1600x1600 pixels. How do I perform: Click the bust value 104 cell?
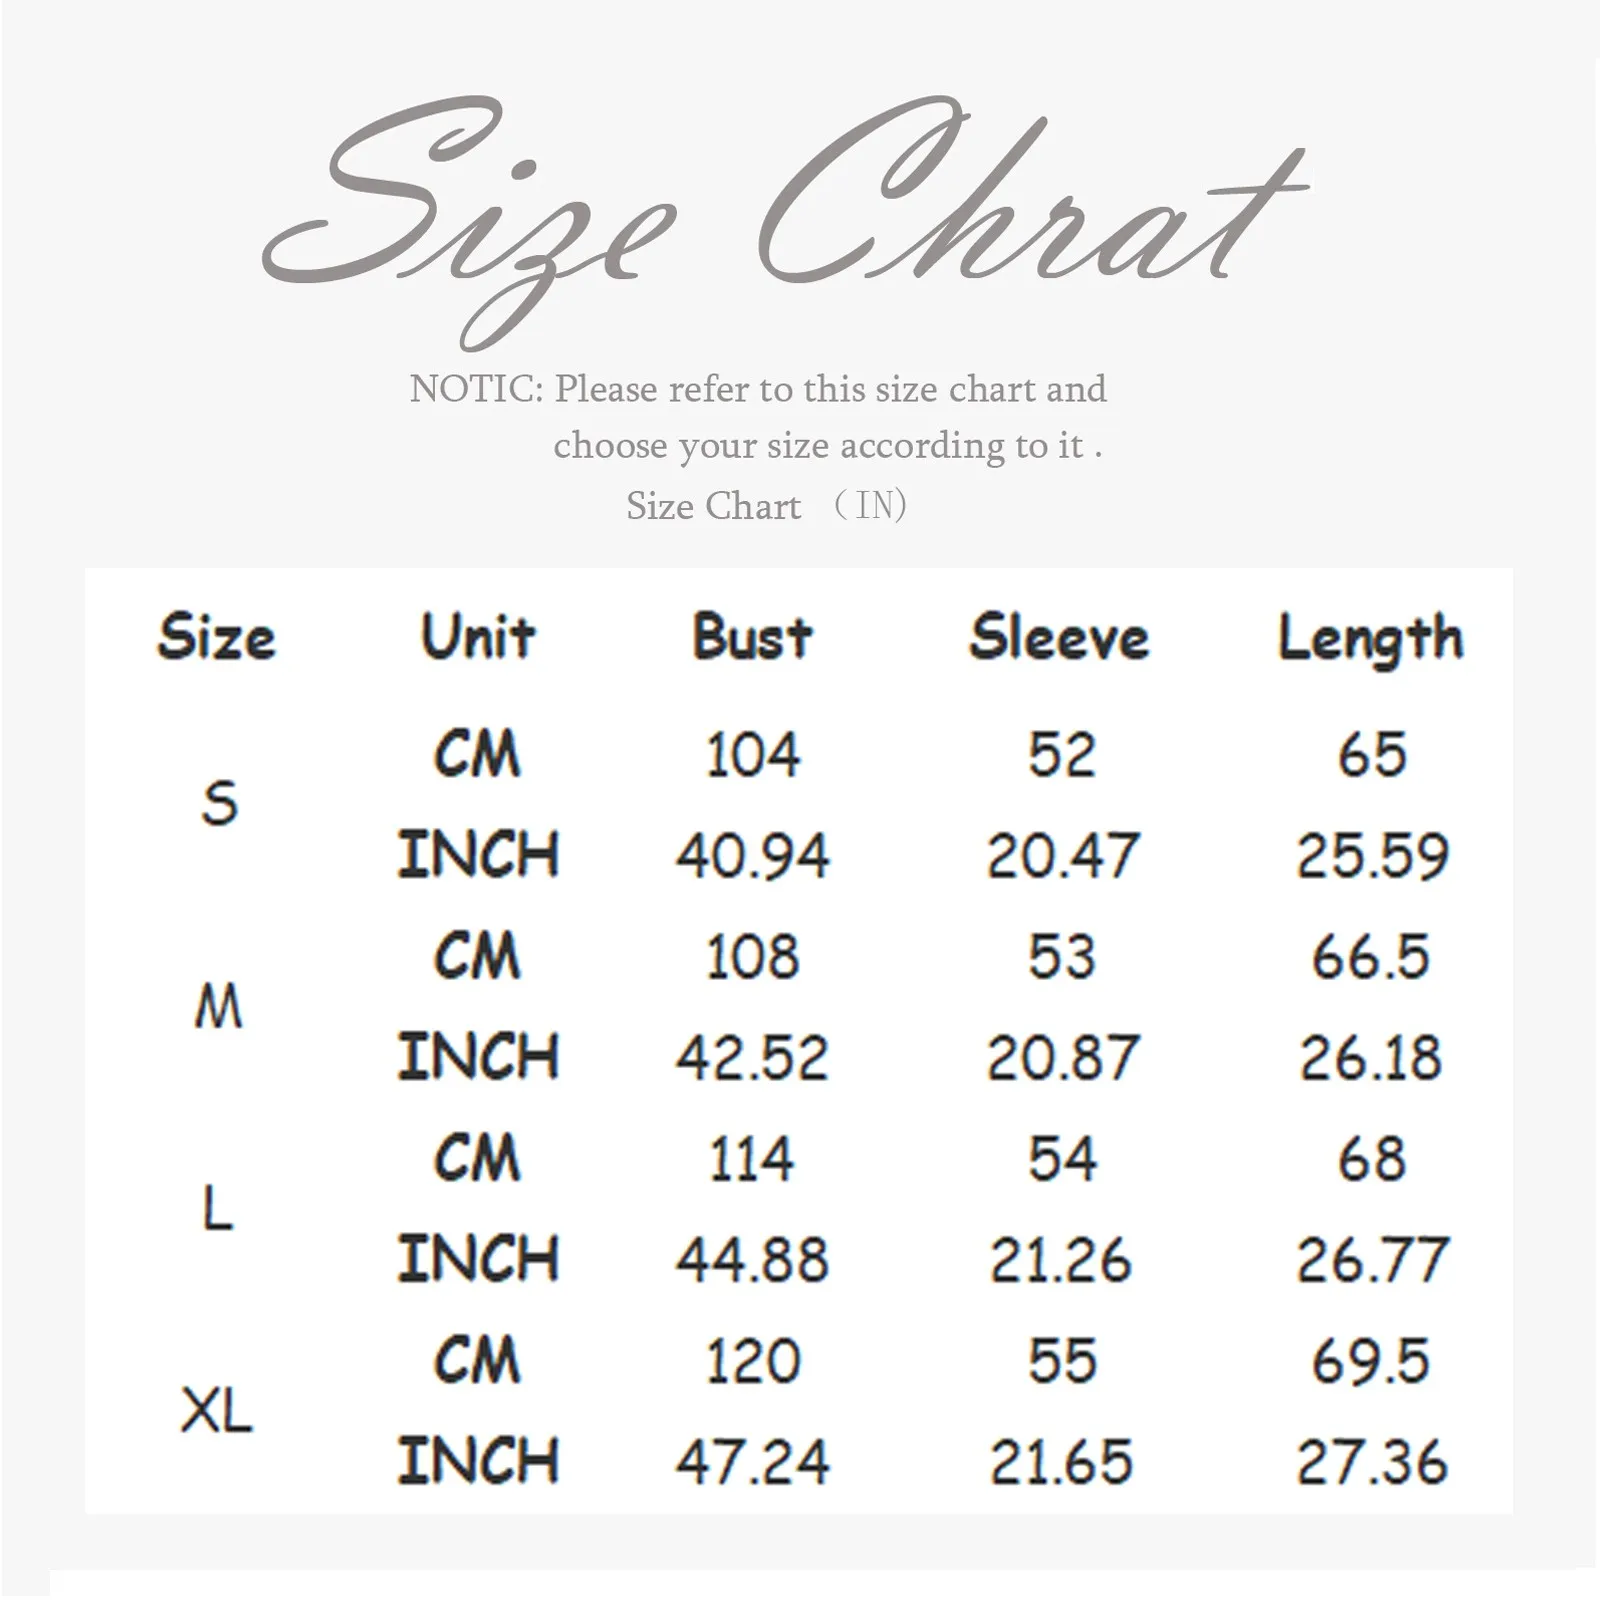click(x=752, y=755)
